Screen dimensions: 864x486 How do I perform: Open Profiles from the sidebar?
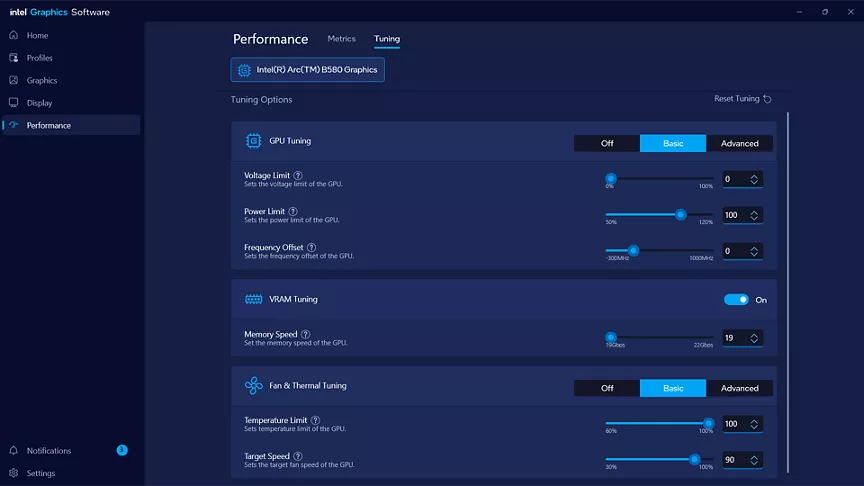(14, 58)
